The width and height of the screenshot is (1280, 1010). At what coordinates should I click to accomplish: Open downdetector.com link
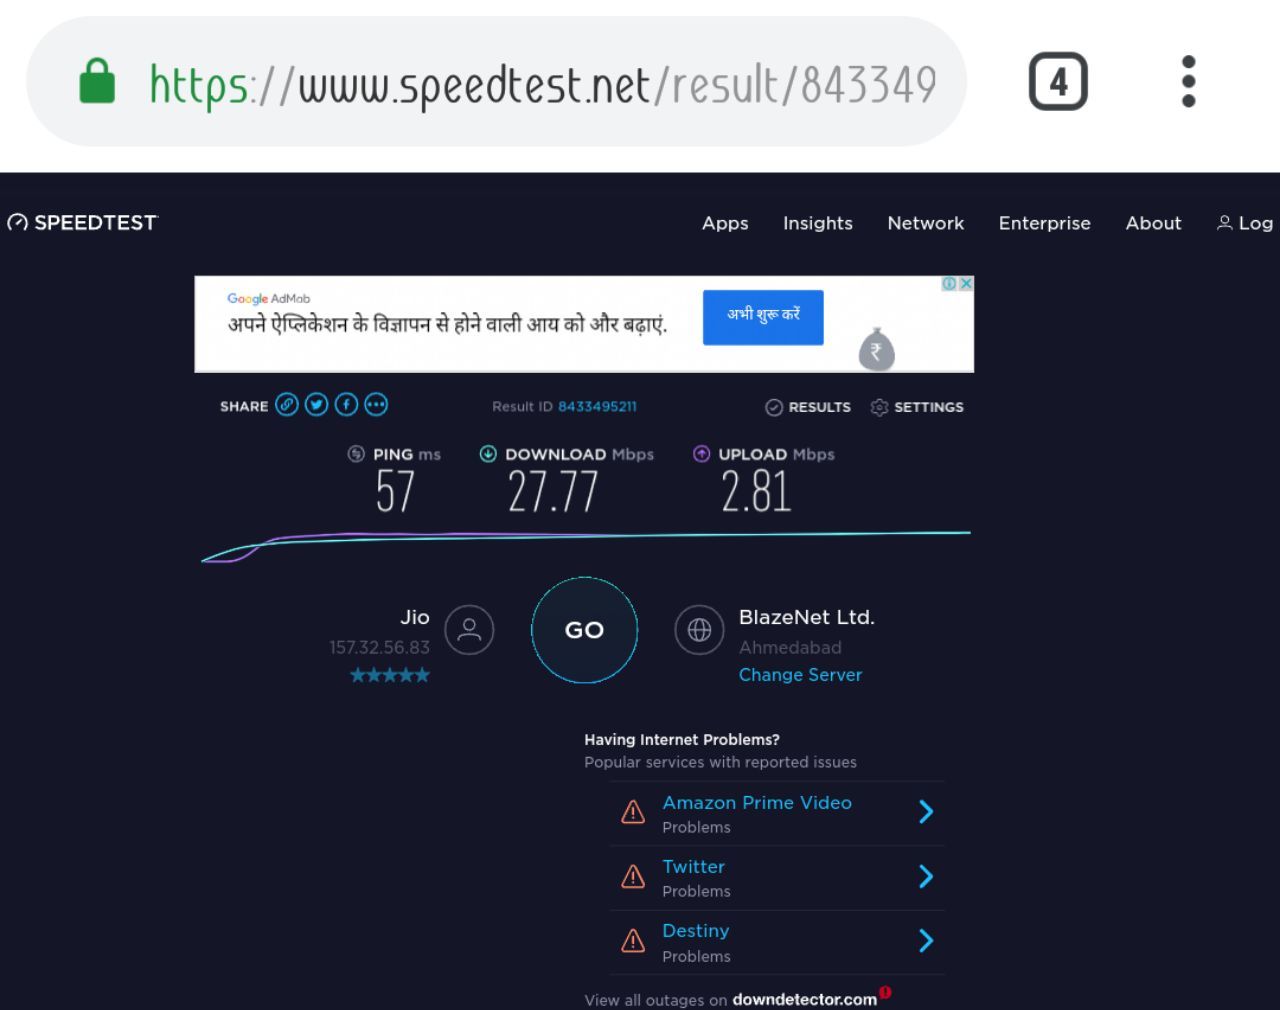[x=805, y=999]
